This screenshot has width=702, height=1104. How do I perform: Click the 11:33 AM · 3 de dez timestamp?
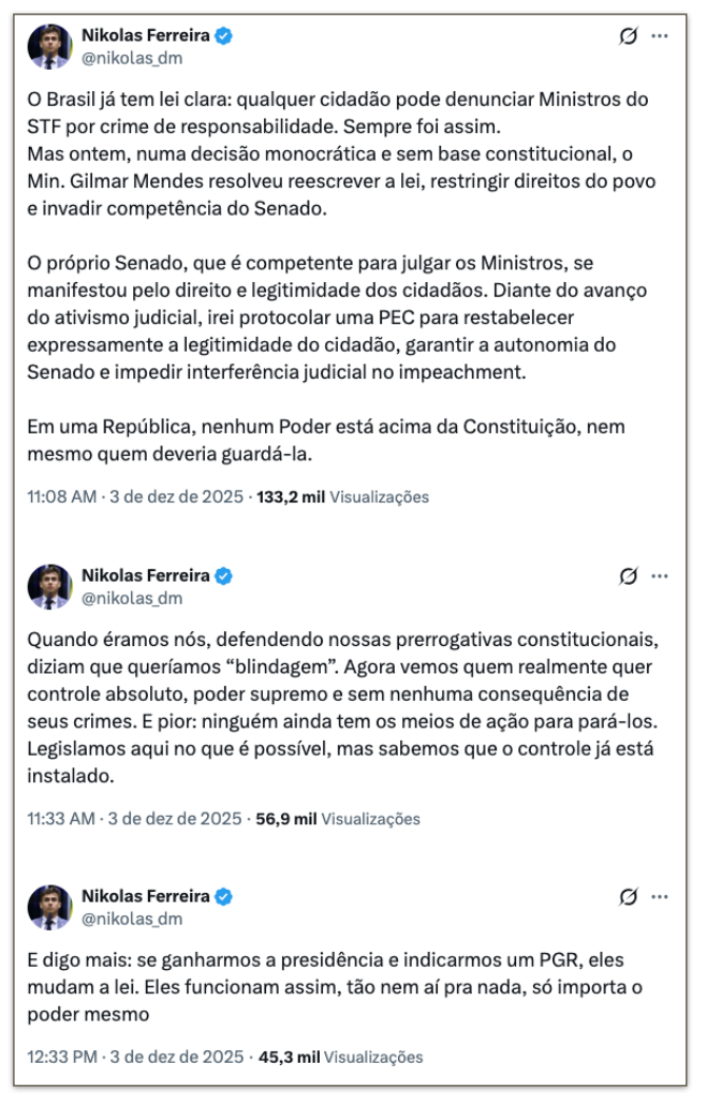pyautogui.click(x=134, y=819)
